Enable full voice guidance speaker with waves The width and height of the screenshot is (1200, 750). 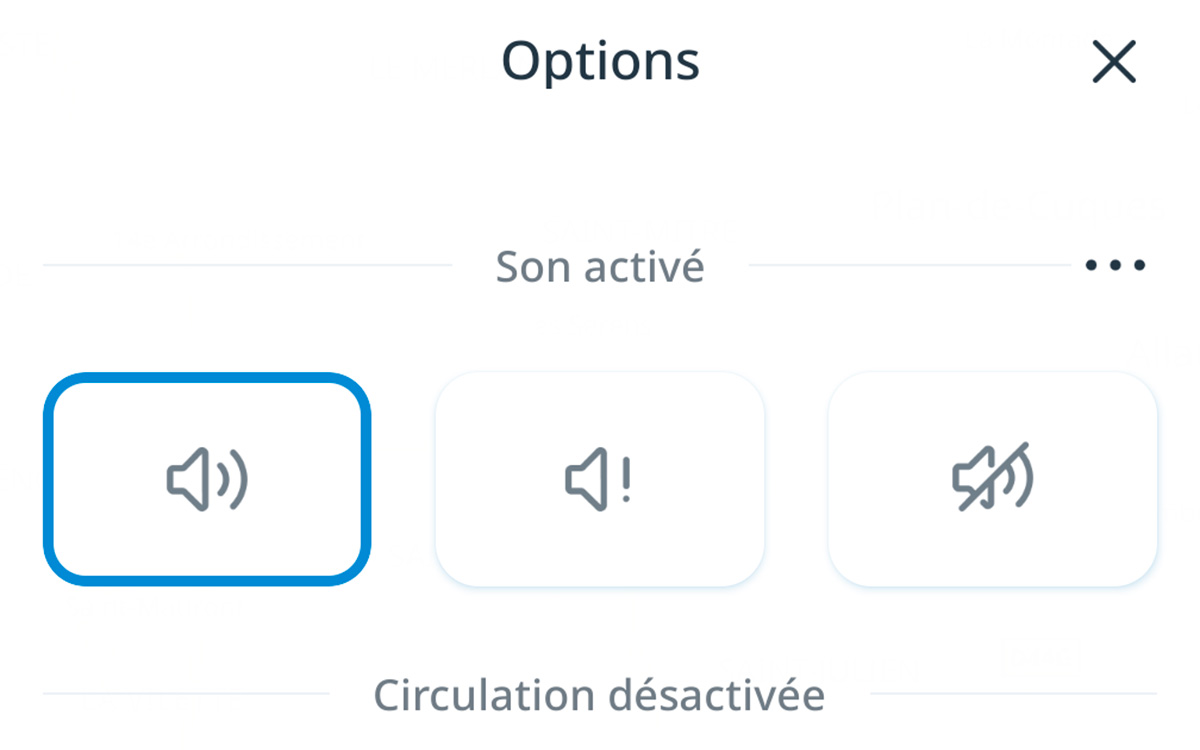pyautogui.click(x=207, y=480)
